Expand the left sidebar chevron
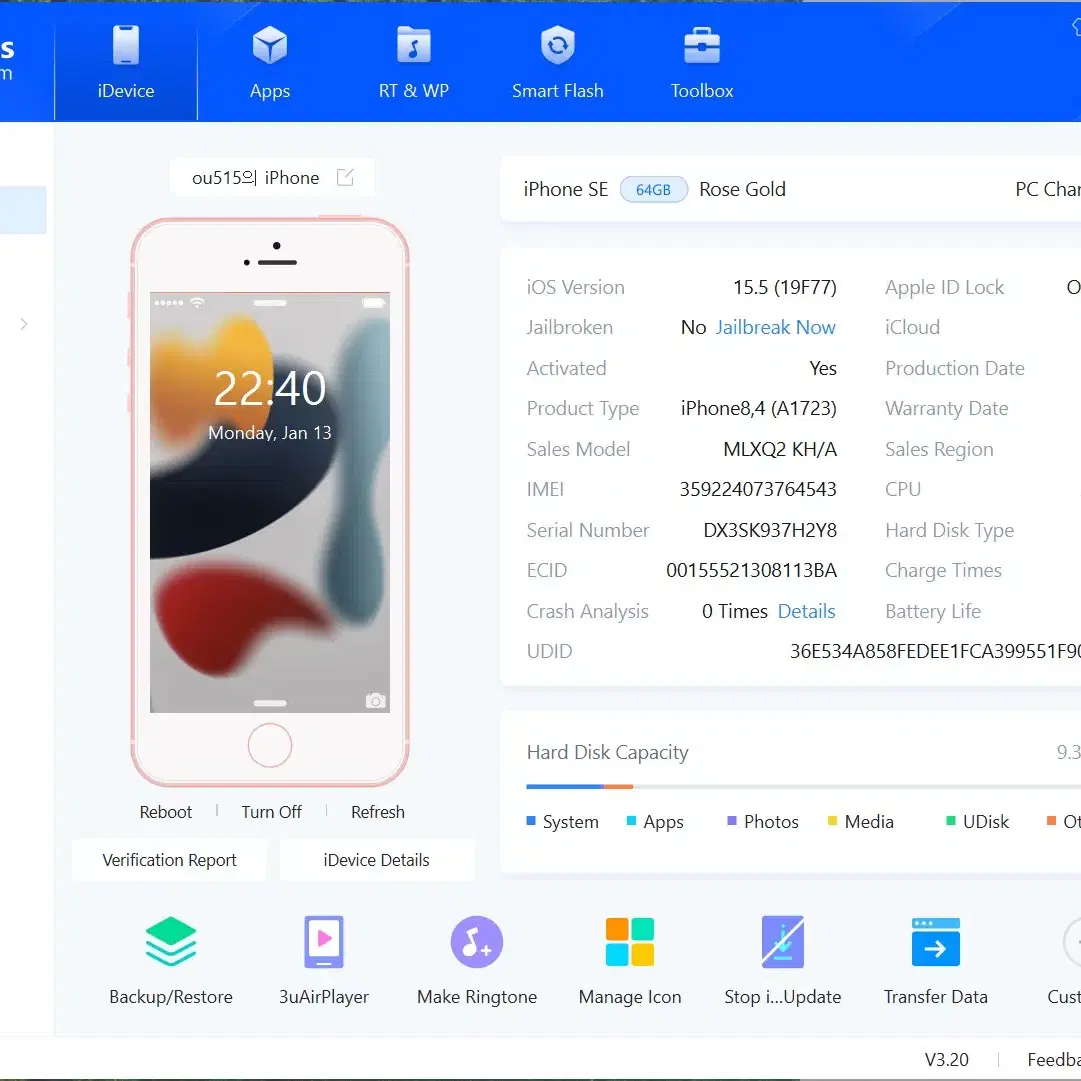The height and width of the screenshot is (1081, 1081). (24, 324)
